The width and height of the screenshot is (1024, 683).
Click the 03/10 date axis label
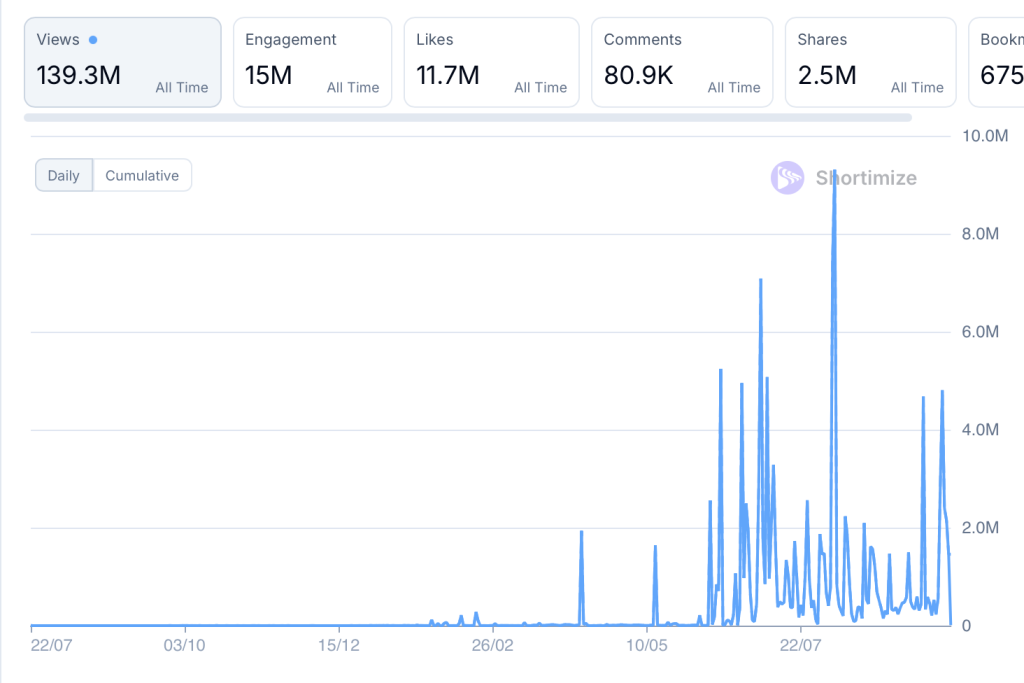tap(184, 645)
